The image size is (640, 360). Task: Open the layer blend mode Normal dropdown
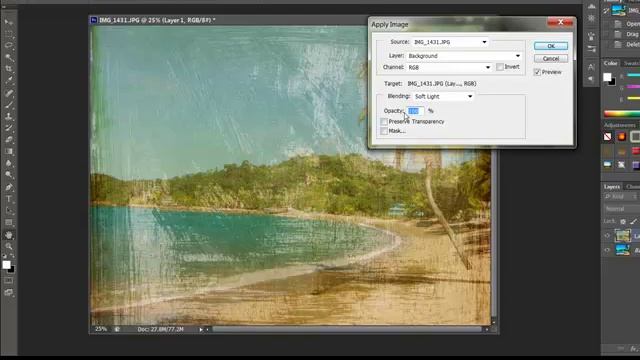pos(622,209)
